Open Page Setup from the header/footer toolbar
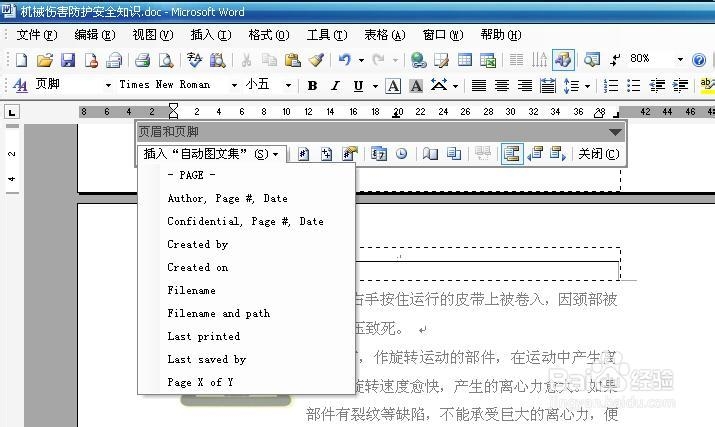 point(430,154)
